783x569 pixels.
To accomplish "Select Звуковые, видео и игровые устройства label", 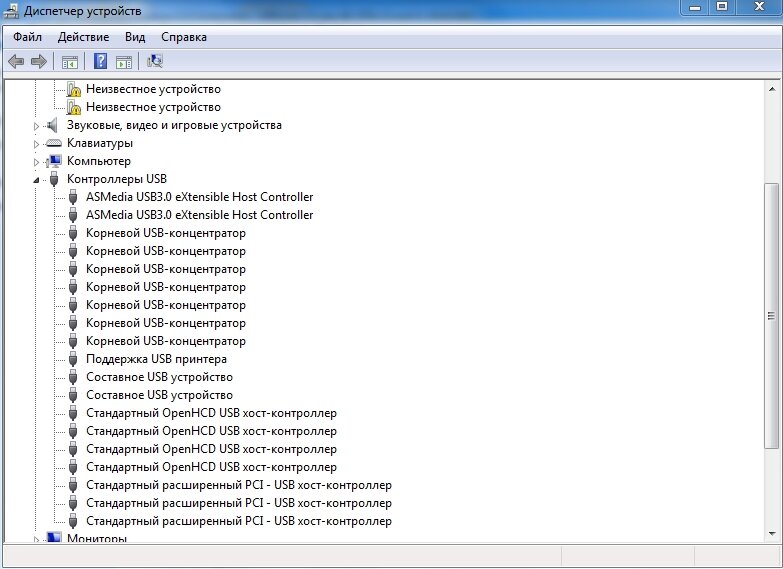I will pyautogui.click(x=174, y=125).
